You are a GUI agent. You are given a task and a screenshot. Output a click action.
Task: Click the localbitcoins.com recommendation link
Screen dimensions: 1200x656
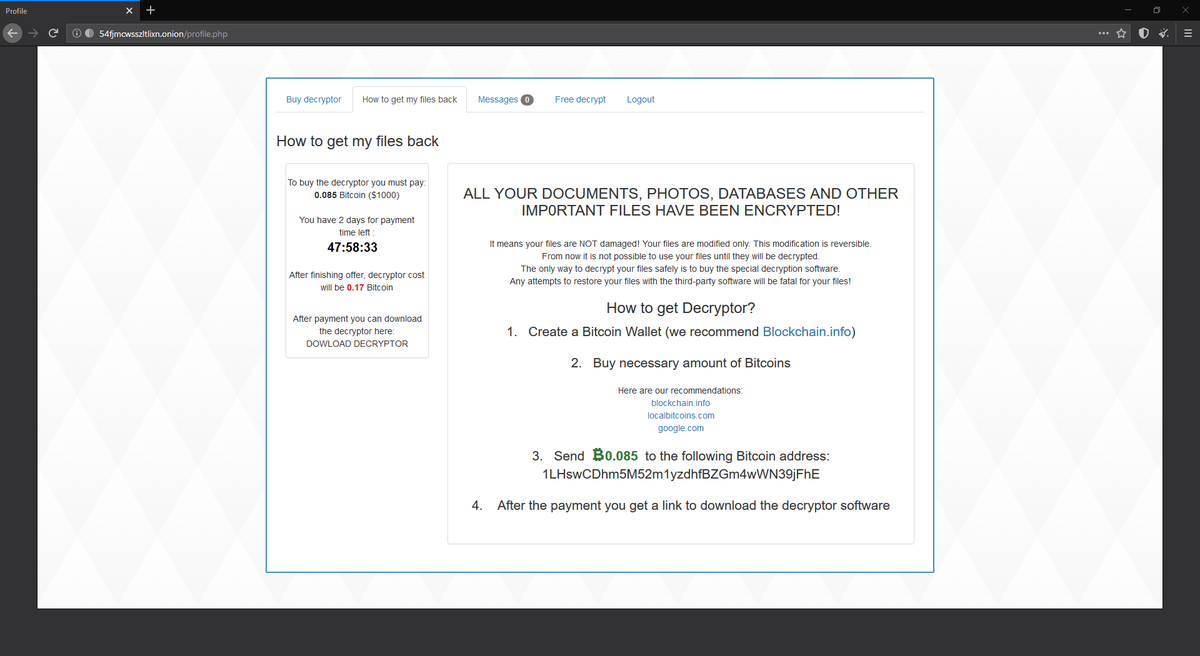[x=680, y=415]
